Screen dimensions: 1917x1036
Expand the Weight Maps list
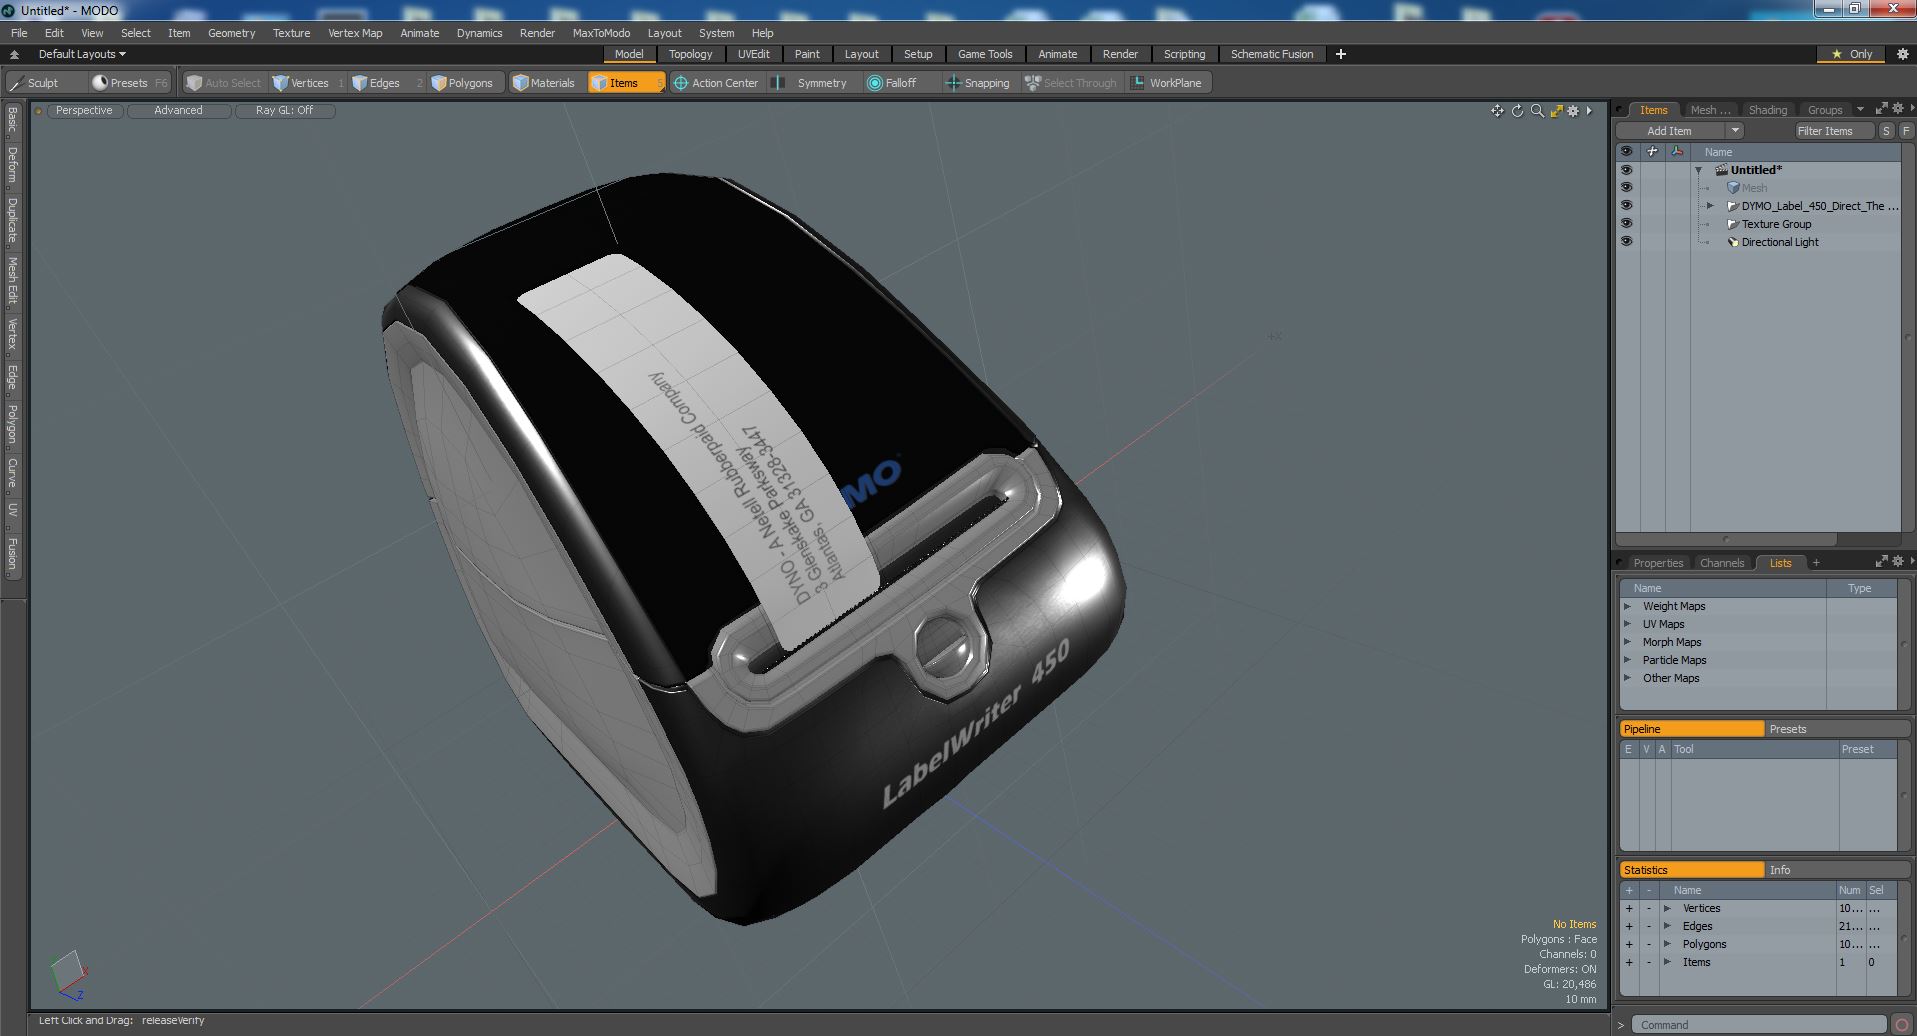pos(1627,606)
